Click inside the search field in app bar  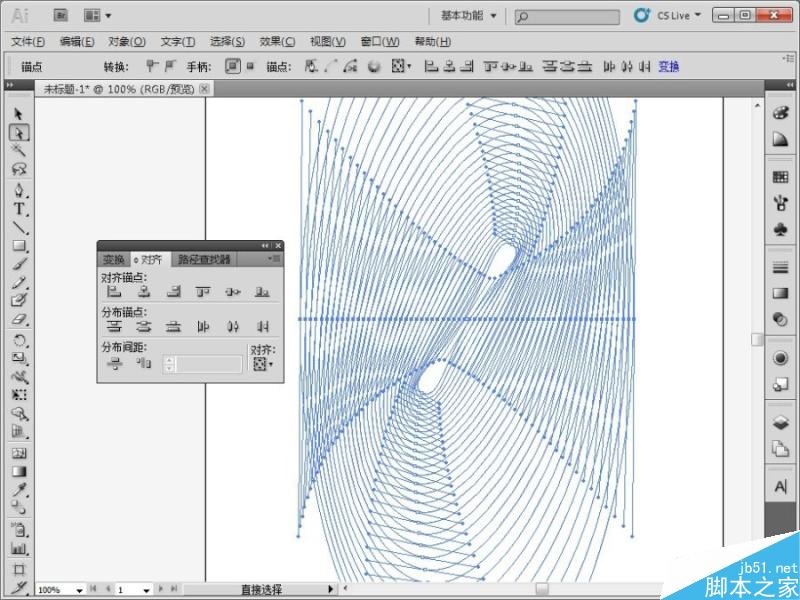[565, 15]
